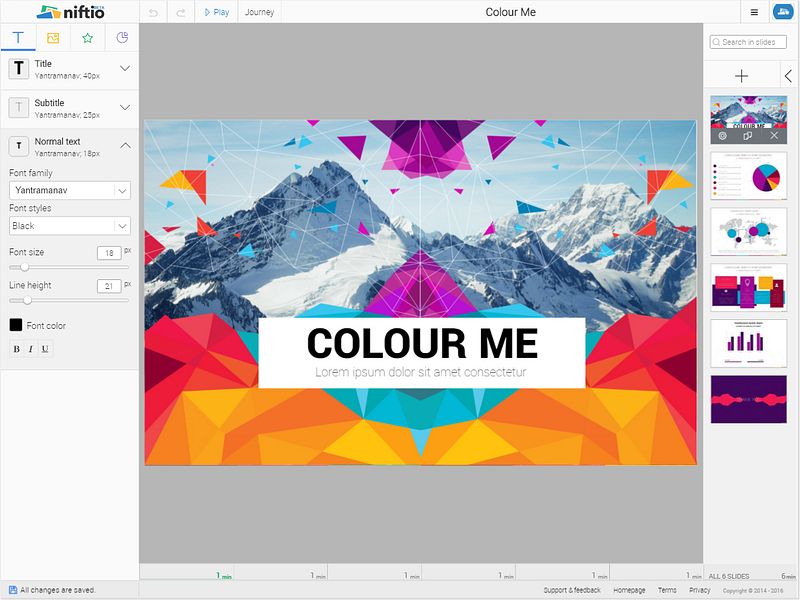Click the first green 1 min timeline marker
The image size is (800, 600).
(x=223, y=576)
